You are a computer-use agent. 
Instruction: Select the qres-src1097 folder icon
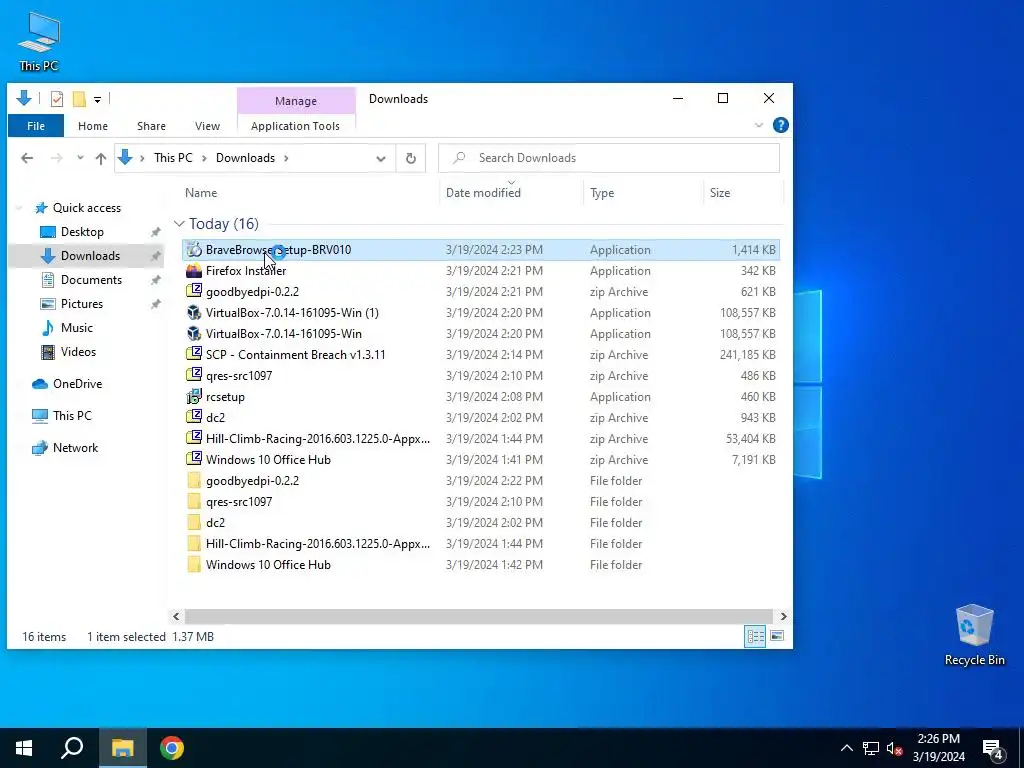pyautogui.click(x=194, y=502)
